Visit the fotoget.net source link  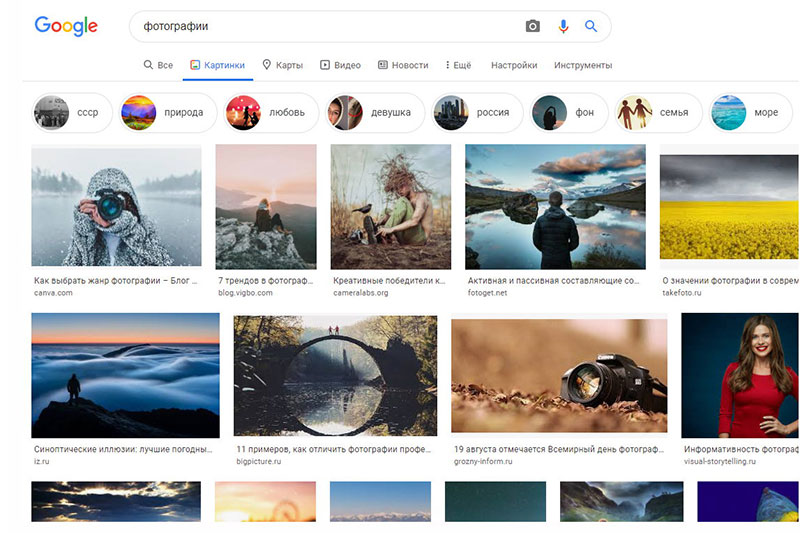pos(487,293)
